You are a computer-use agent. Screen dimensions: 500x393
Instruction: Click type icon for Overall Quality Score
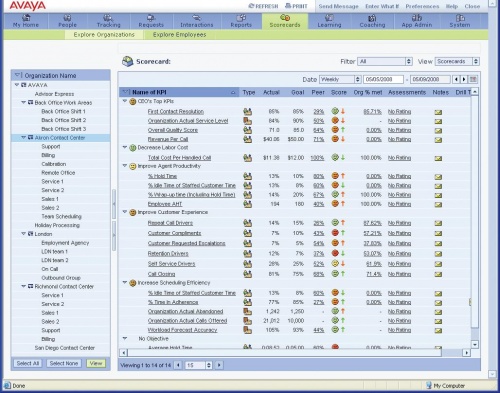[247, 130]
